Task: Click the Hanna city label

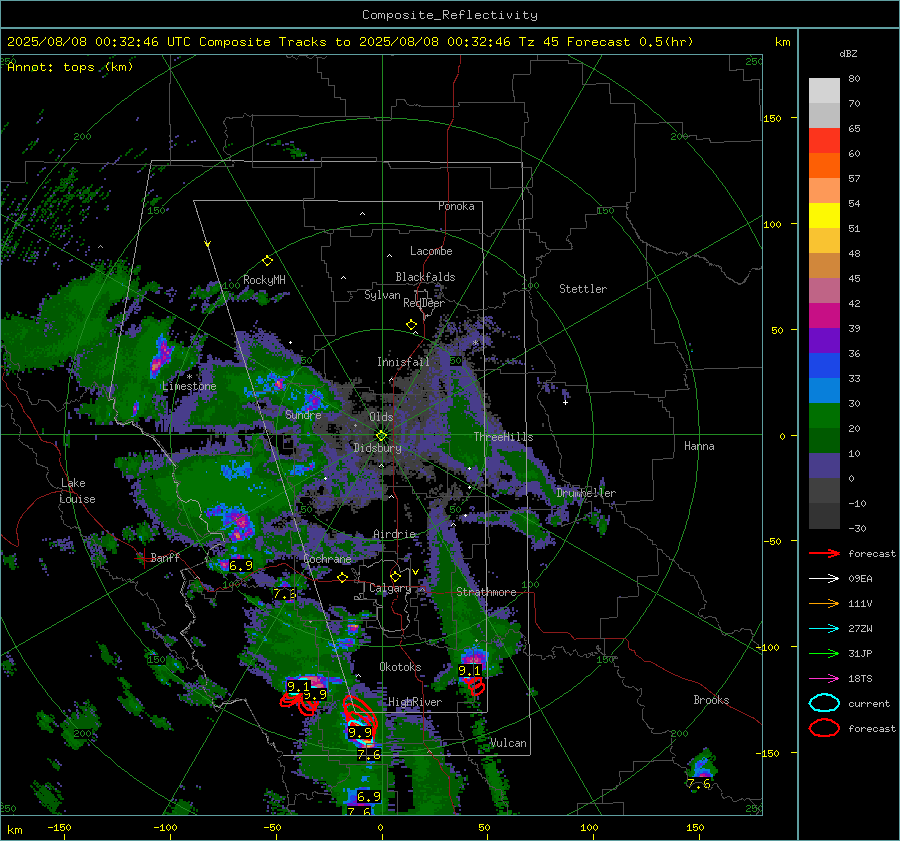Action: click(699, 446)
